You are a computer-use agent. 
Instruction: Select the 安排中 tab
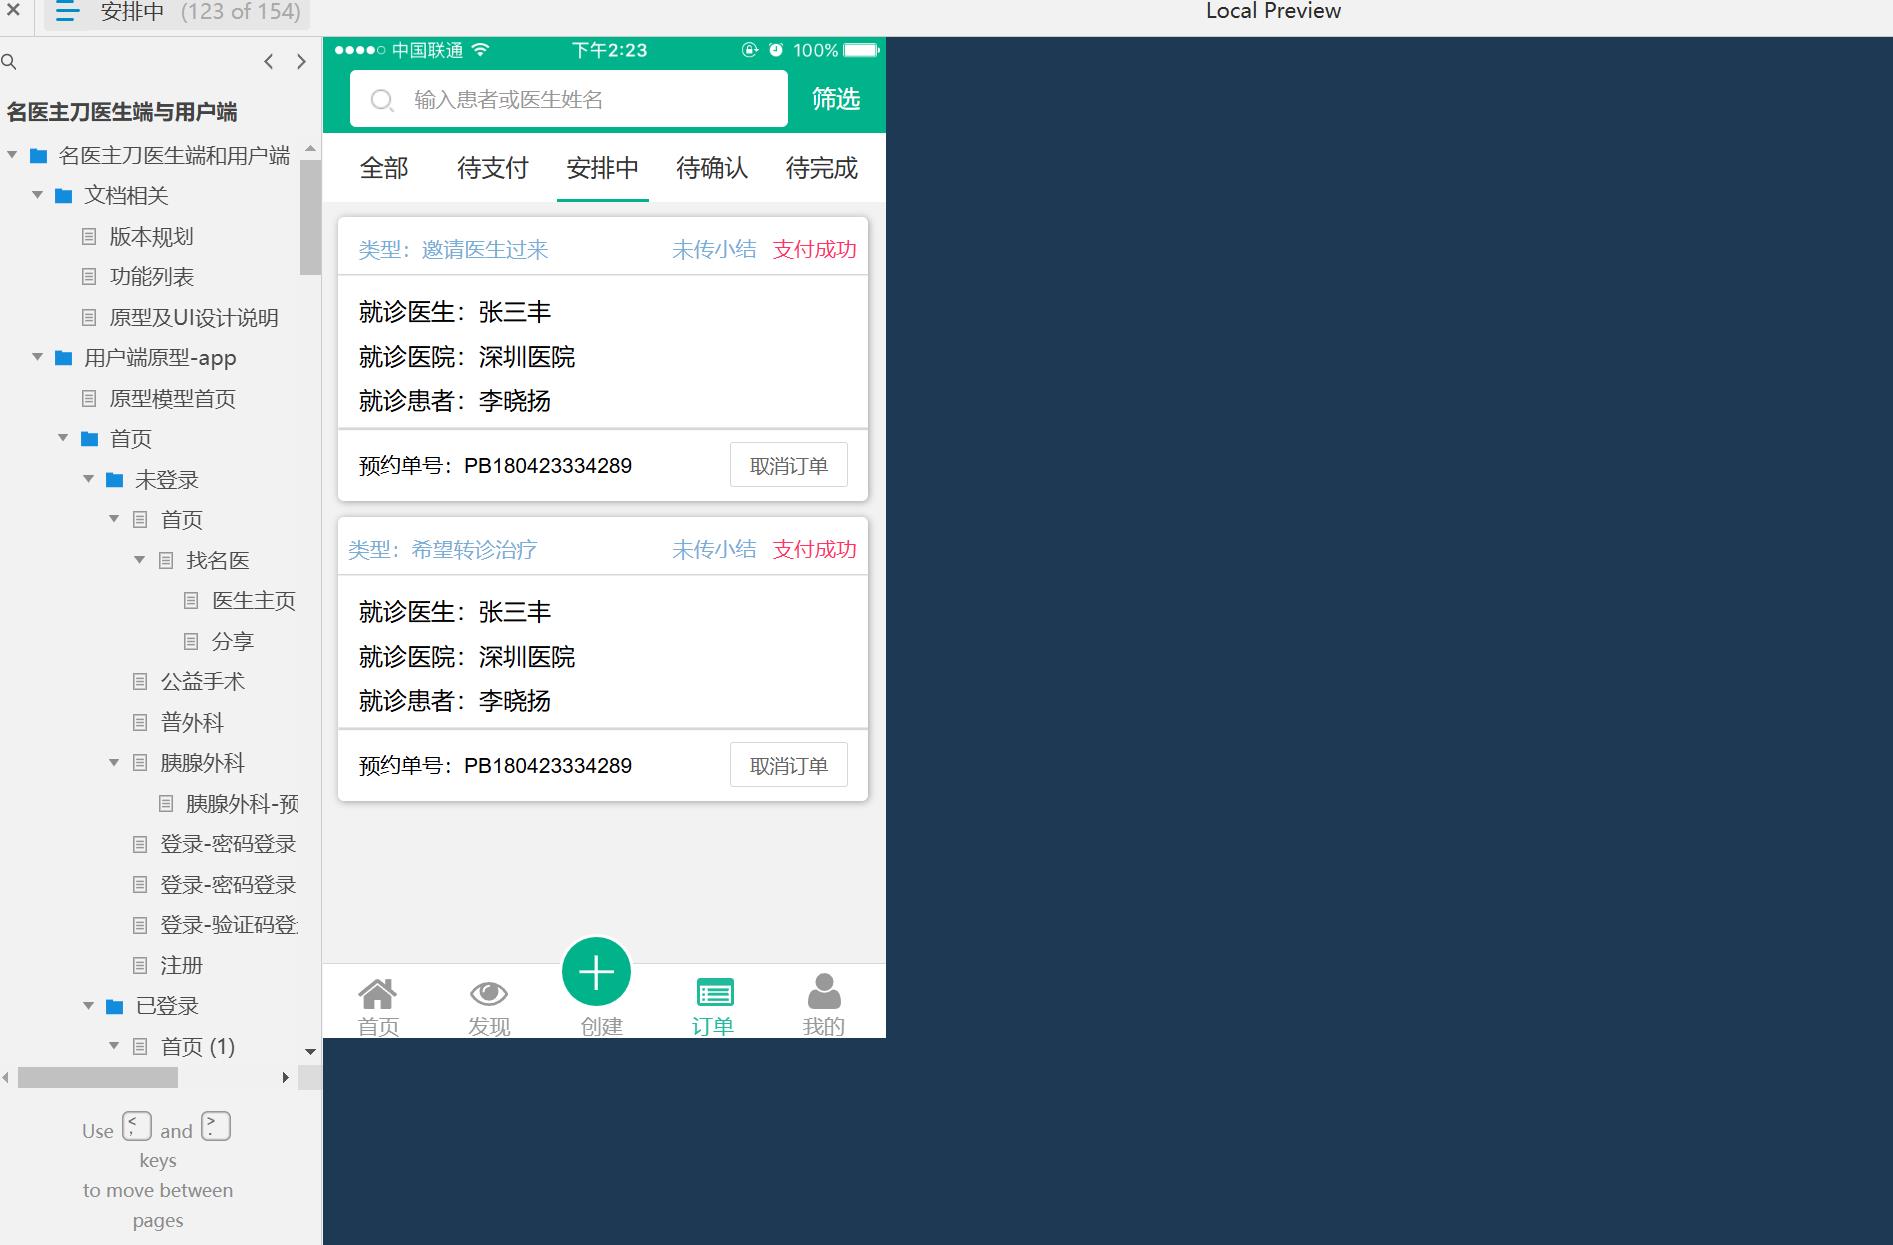602,168
